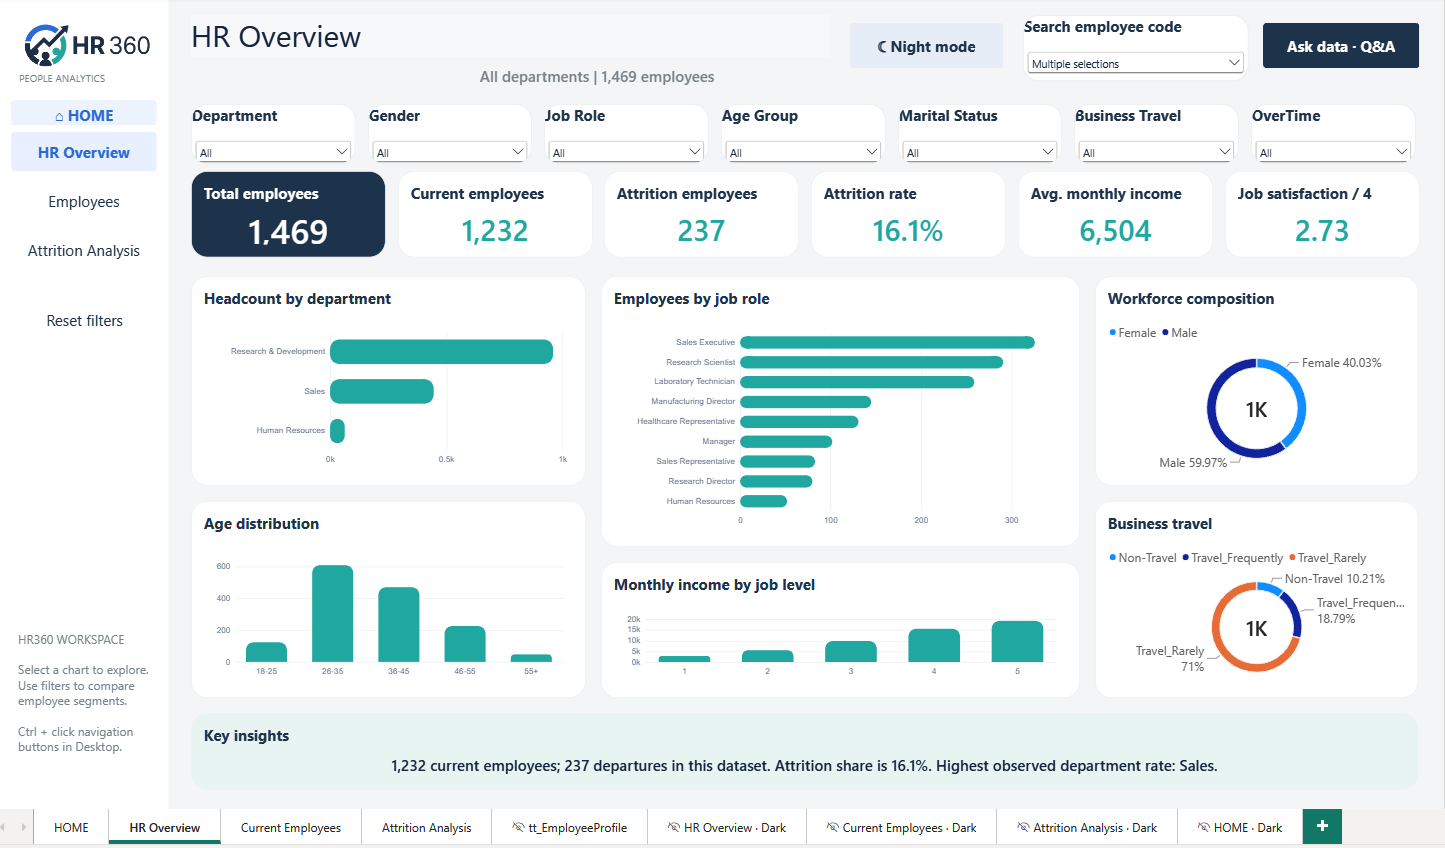Expand the Job Role filter dropdown

coord(626,152)
